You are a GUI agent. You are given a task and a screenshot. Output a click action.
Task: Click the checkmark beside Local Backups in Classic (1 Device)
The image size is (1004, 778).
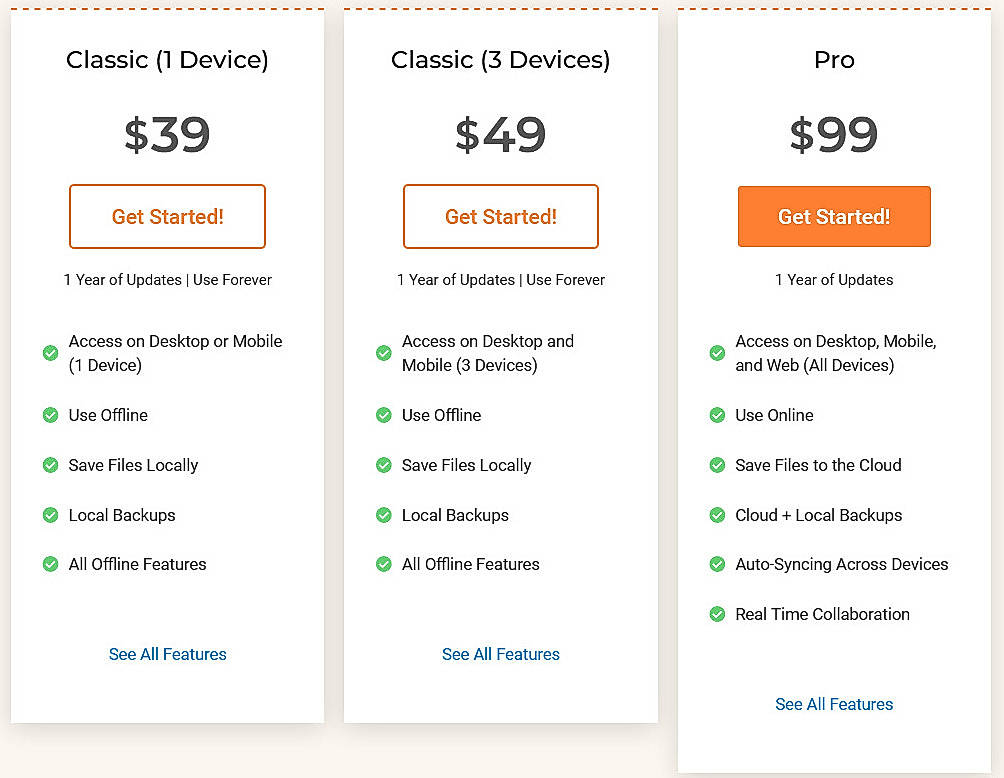click(50, 515)
